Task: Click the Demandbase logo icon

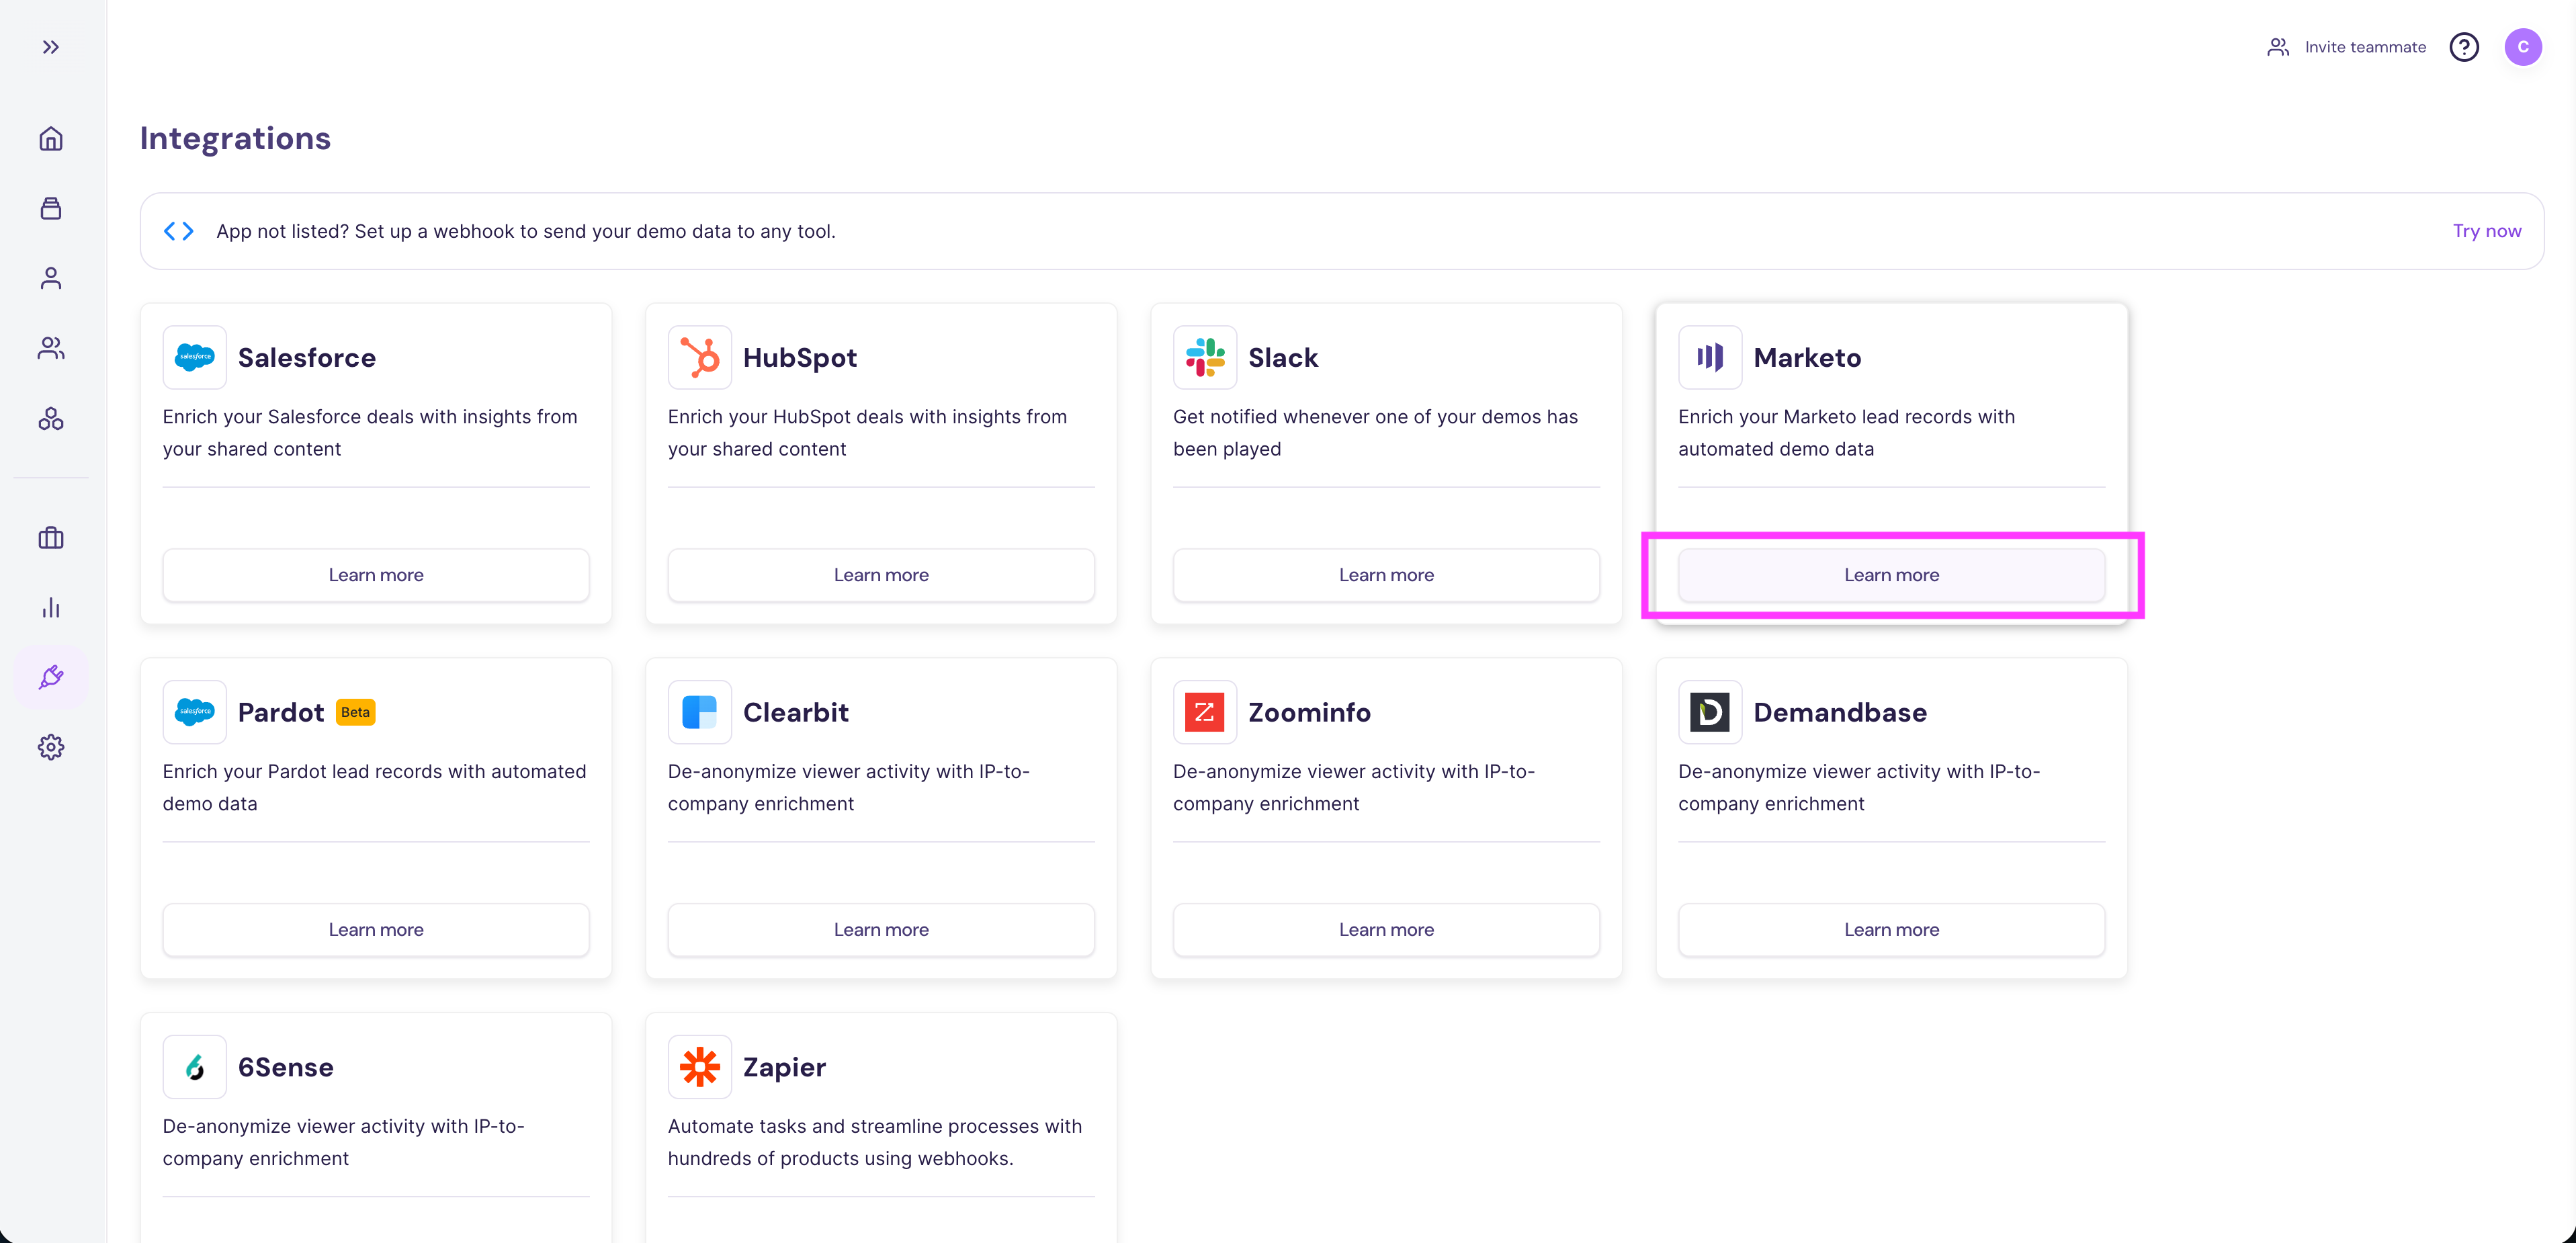Action: click(x=1710, y=712)
